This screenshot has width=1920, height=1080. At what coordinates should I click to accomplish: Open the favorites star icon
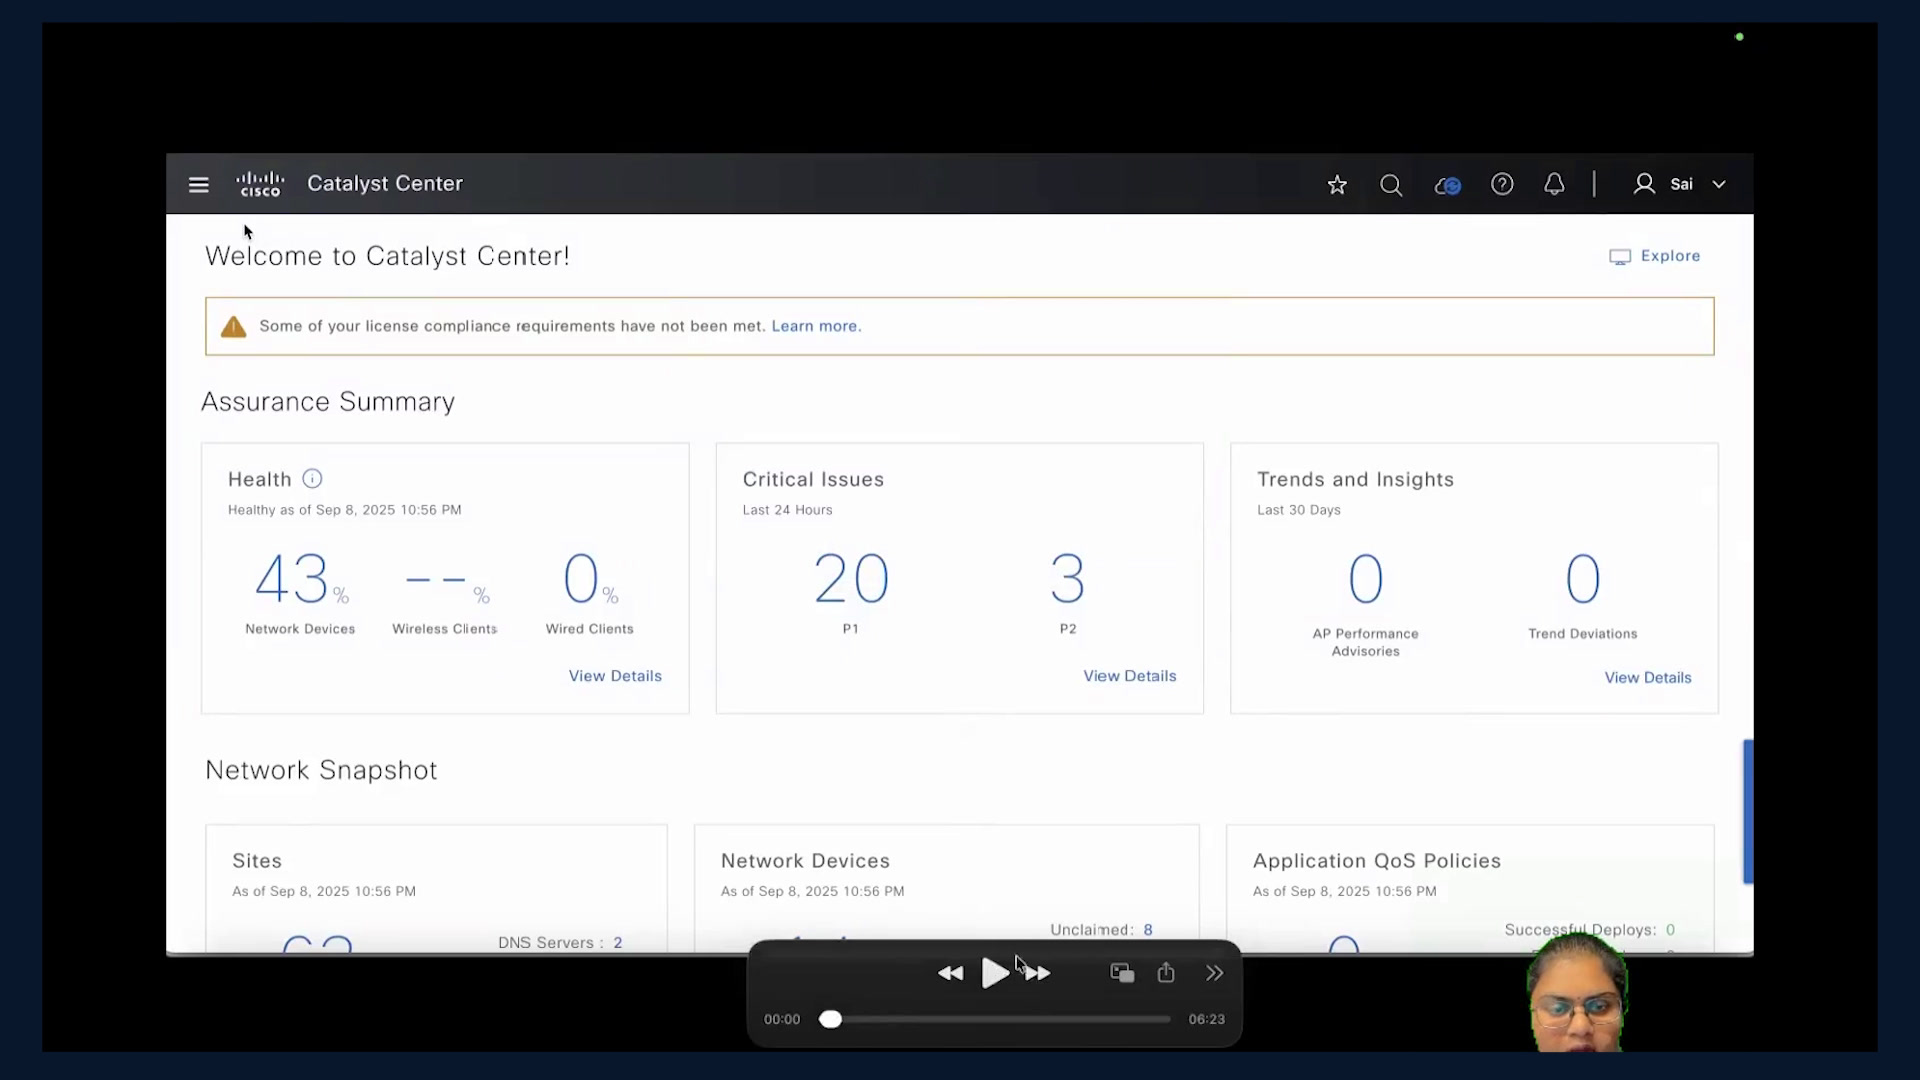(1337, 185)
